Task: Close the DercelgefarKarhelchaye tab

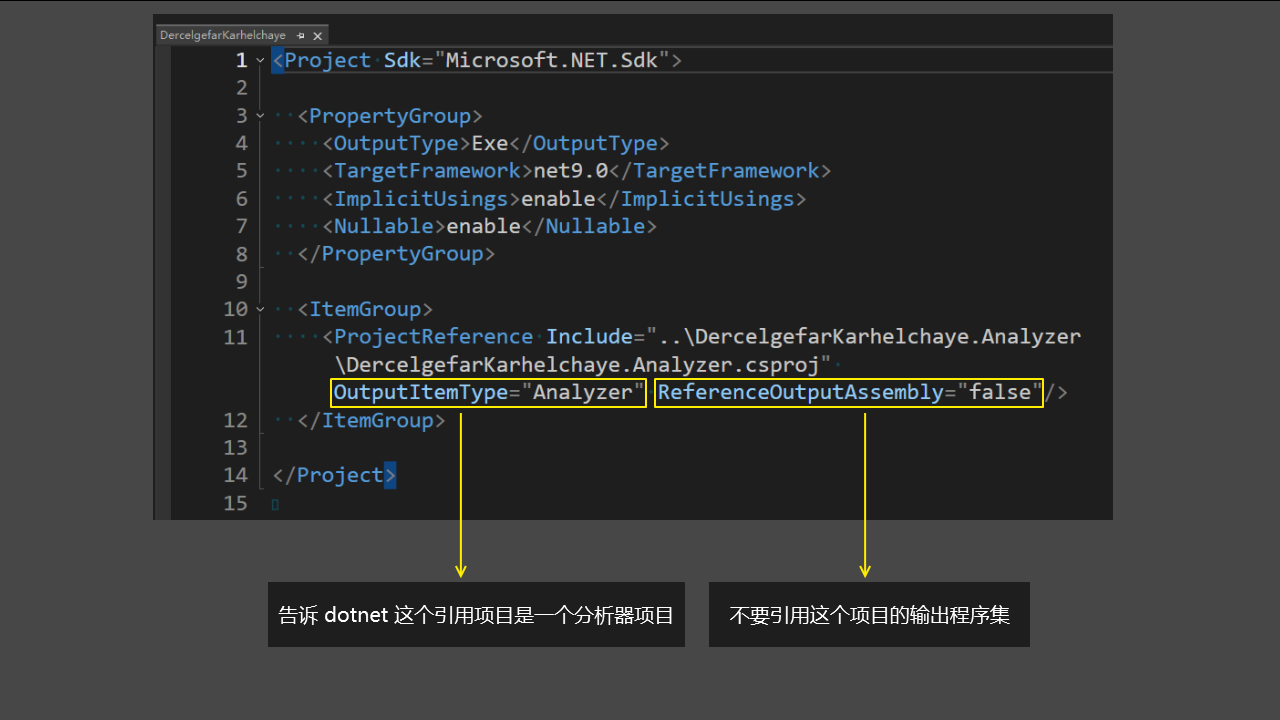Action: point(317,35)
